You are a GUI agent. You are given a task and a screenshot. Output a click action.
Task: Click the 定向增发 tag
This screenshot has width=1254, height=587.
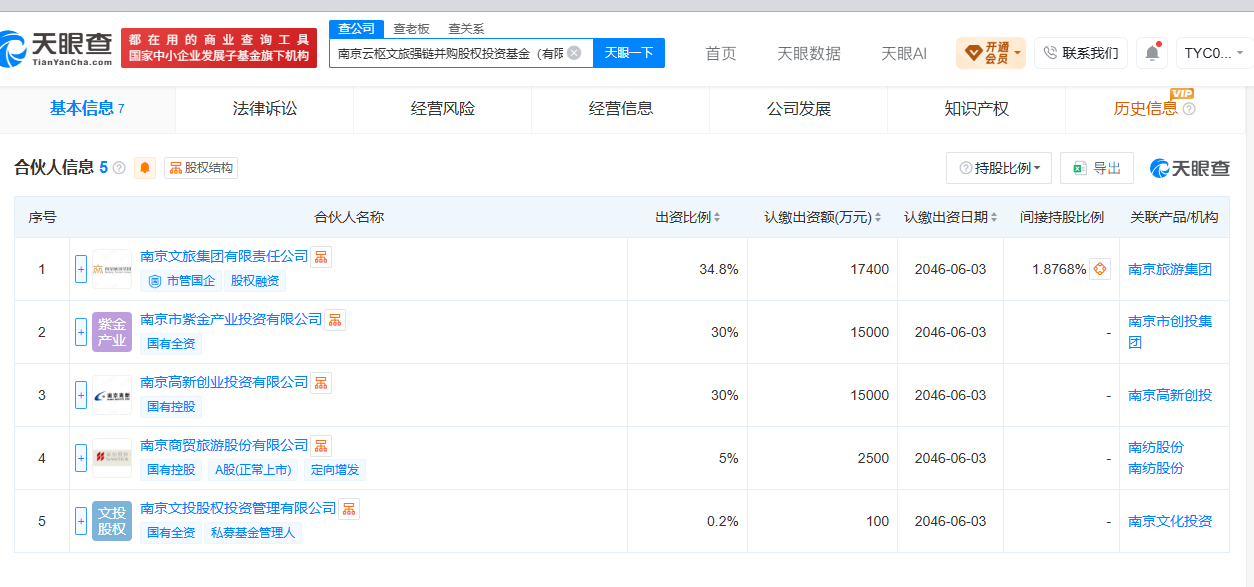tap(334, 470)
